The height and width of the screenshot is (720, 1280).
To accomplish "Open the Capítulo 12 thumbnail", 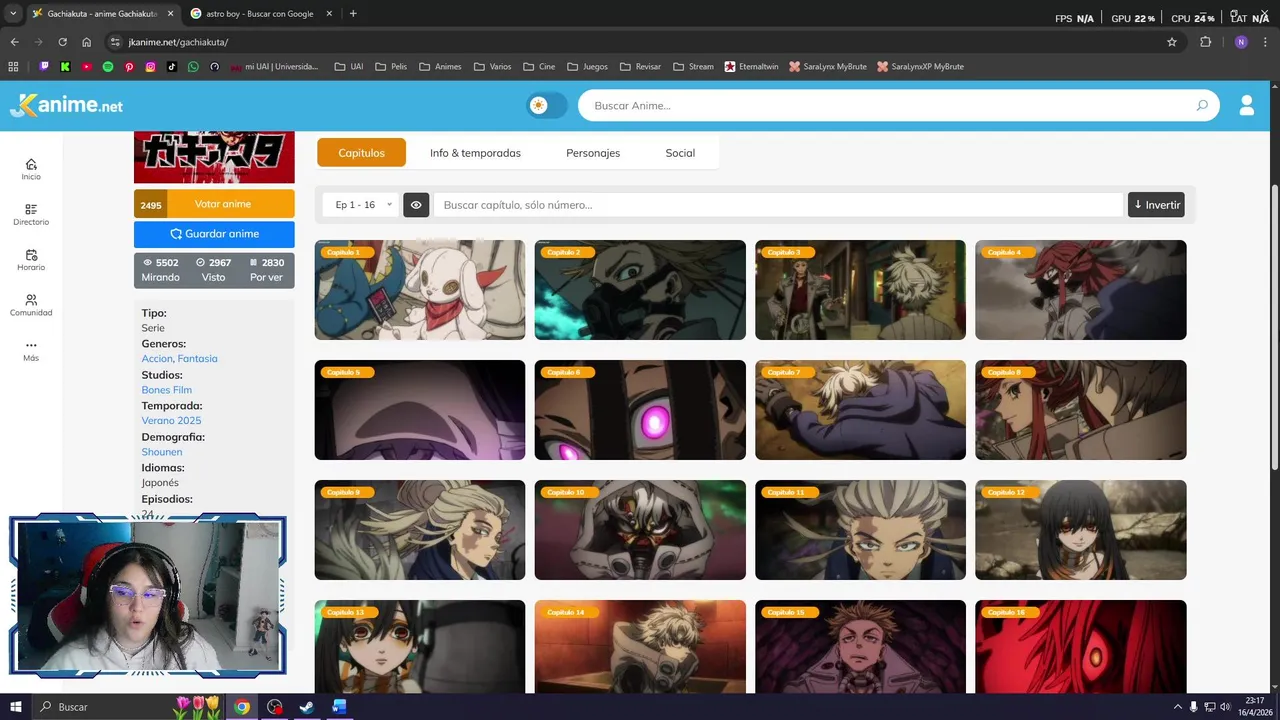I will point(1081,530).
